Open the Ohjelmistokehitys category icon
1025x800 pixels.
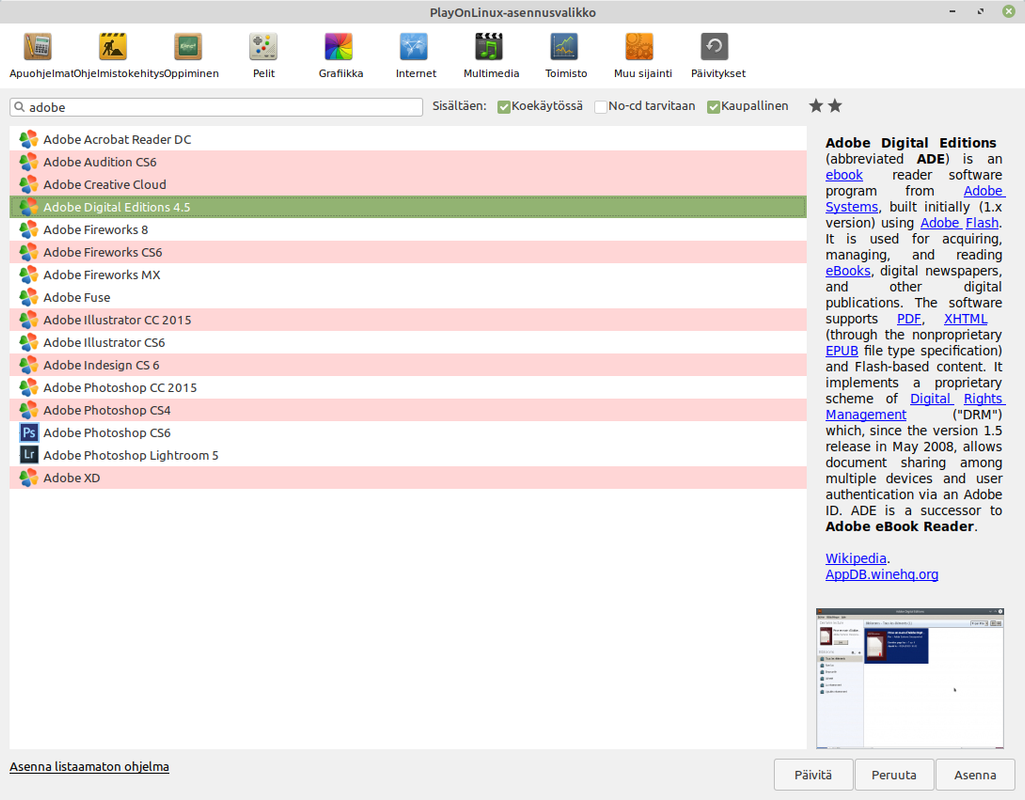[x=113, y=47]
